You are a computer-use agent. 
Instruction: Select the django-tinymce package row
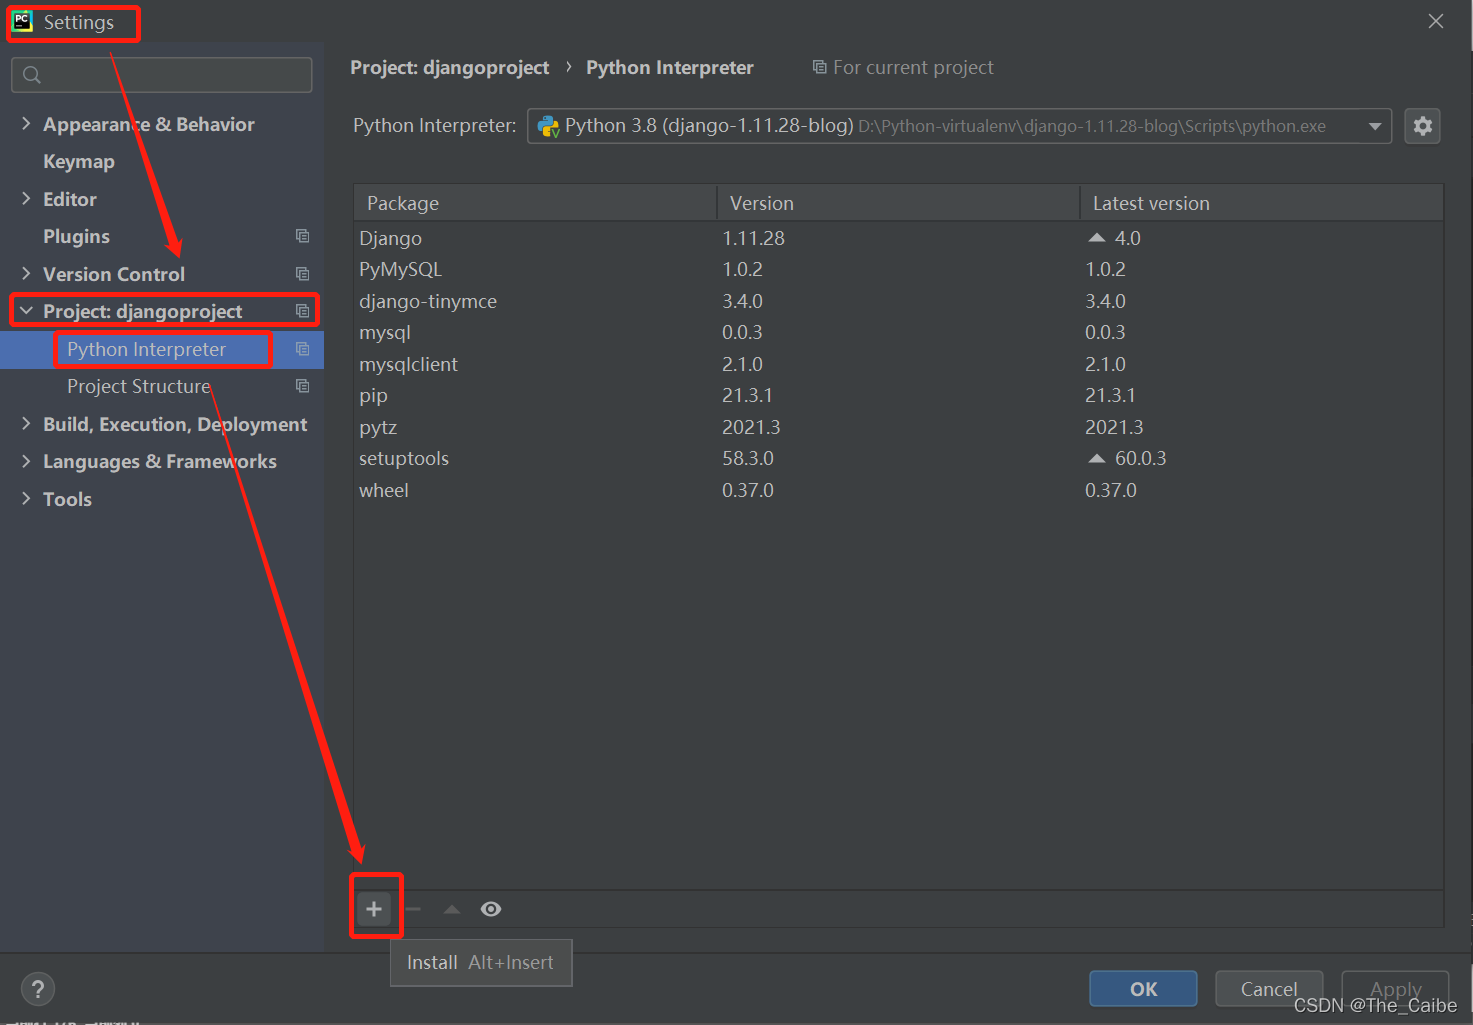point(898,301)
